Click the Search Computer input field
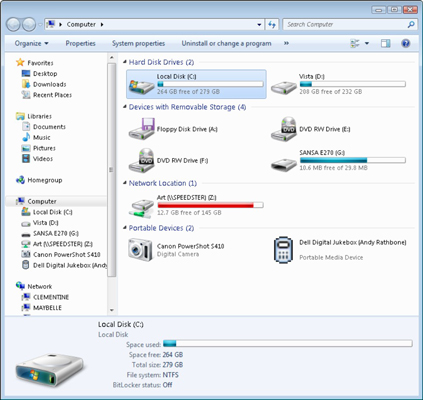The width and height of the screenshot is (423, 400). tap(345, 24)
